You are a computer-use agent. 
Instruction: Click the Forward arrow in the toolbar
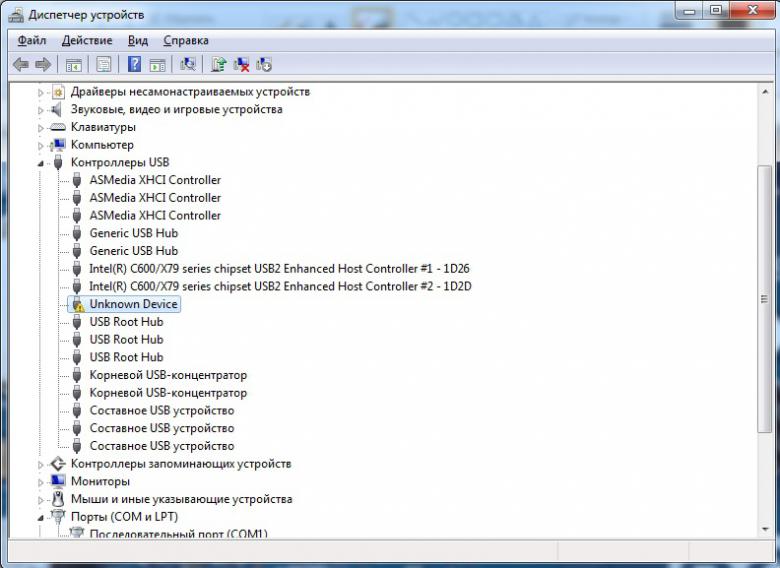(x=43, y=64)
